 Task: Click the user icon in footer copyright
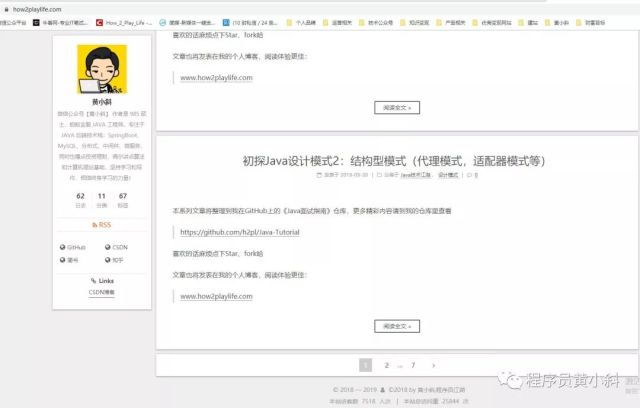(382, 390)
